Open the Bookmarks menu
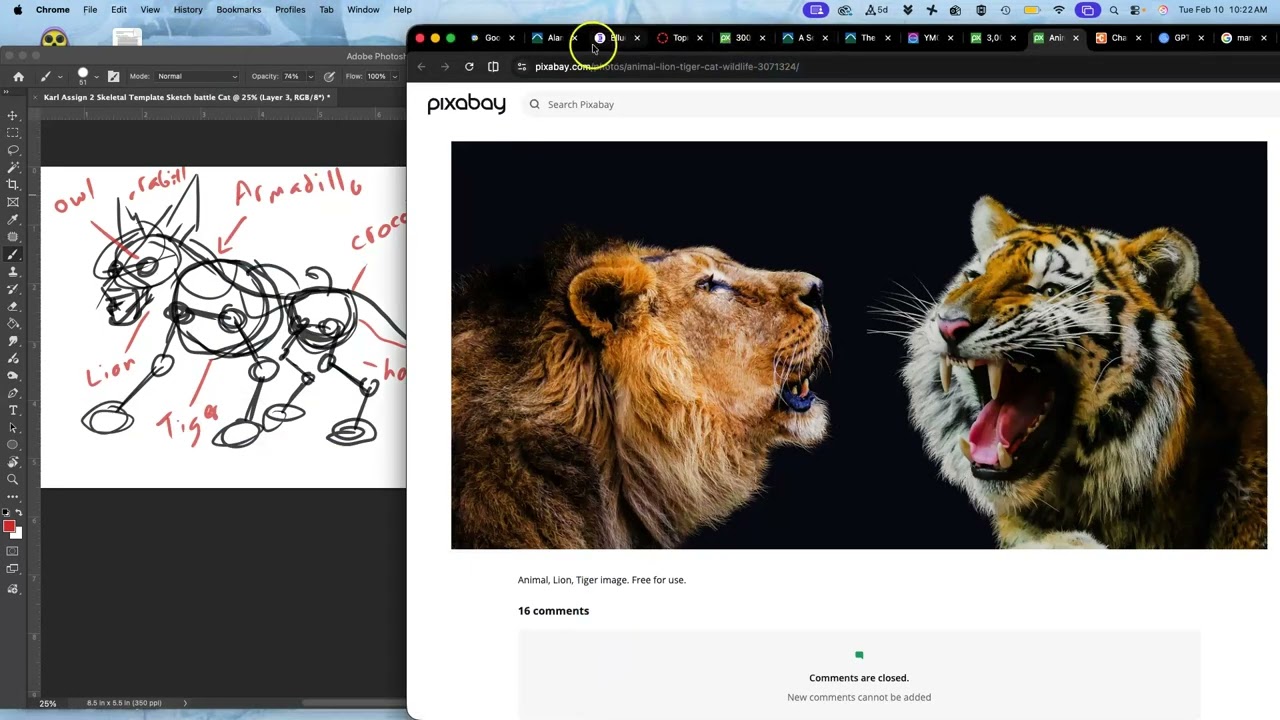 tap(238, 10)
